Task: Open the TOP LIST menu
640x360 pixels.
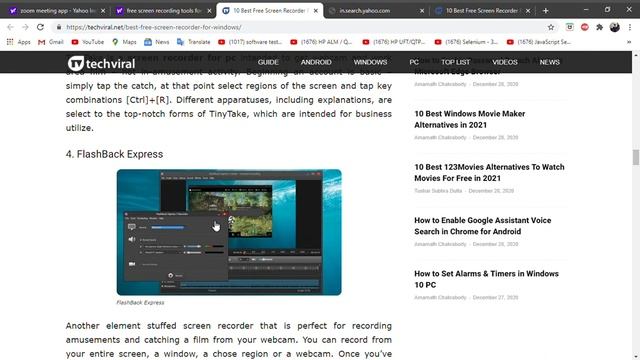Action: point(456,62)
